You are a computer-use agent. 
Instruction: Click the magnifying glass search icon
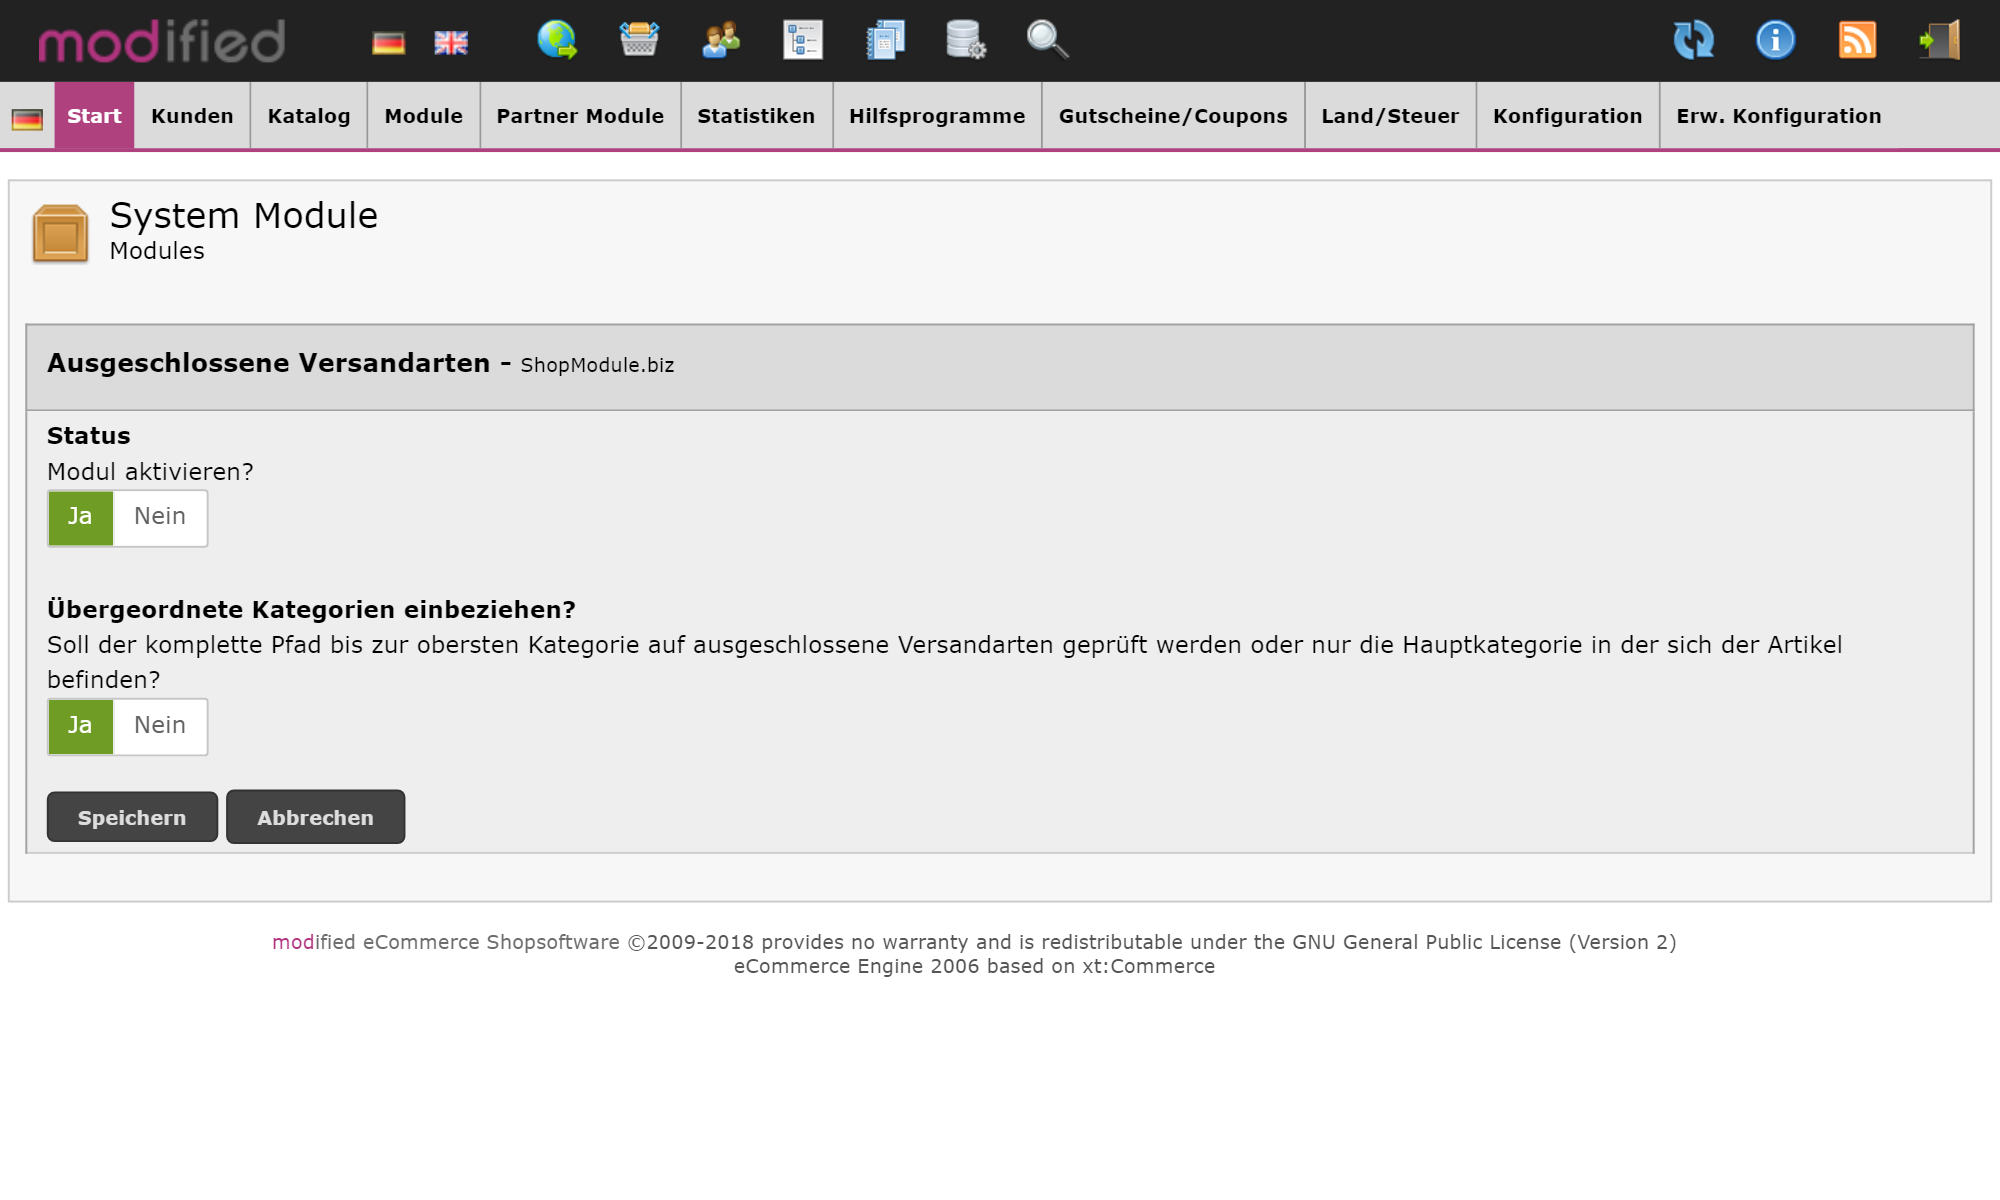click(1047, 40)
